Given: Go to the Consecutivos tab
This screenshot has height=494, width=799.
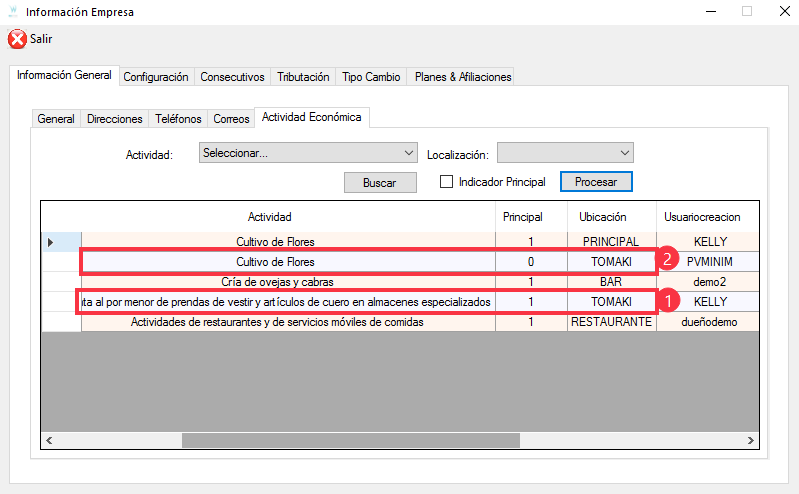Looking at the screenshot, I should 232,77.
